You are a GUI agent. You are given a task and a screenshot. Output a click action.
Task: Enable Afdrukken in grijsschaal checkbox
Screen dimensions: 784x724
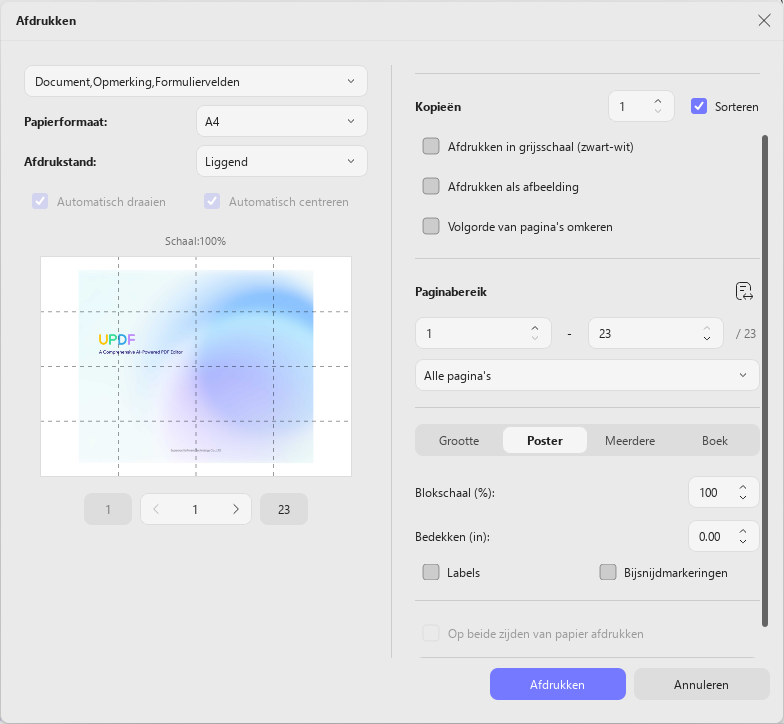point(431,146)
